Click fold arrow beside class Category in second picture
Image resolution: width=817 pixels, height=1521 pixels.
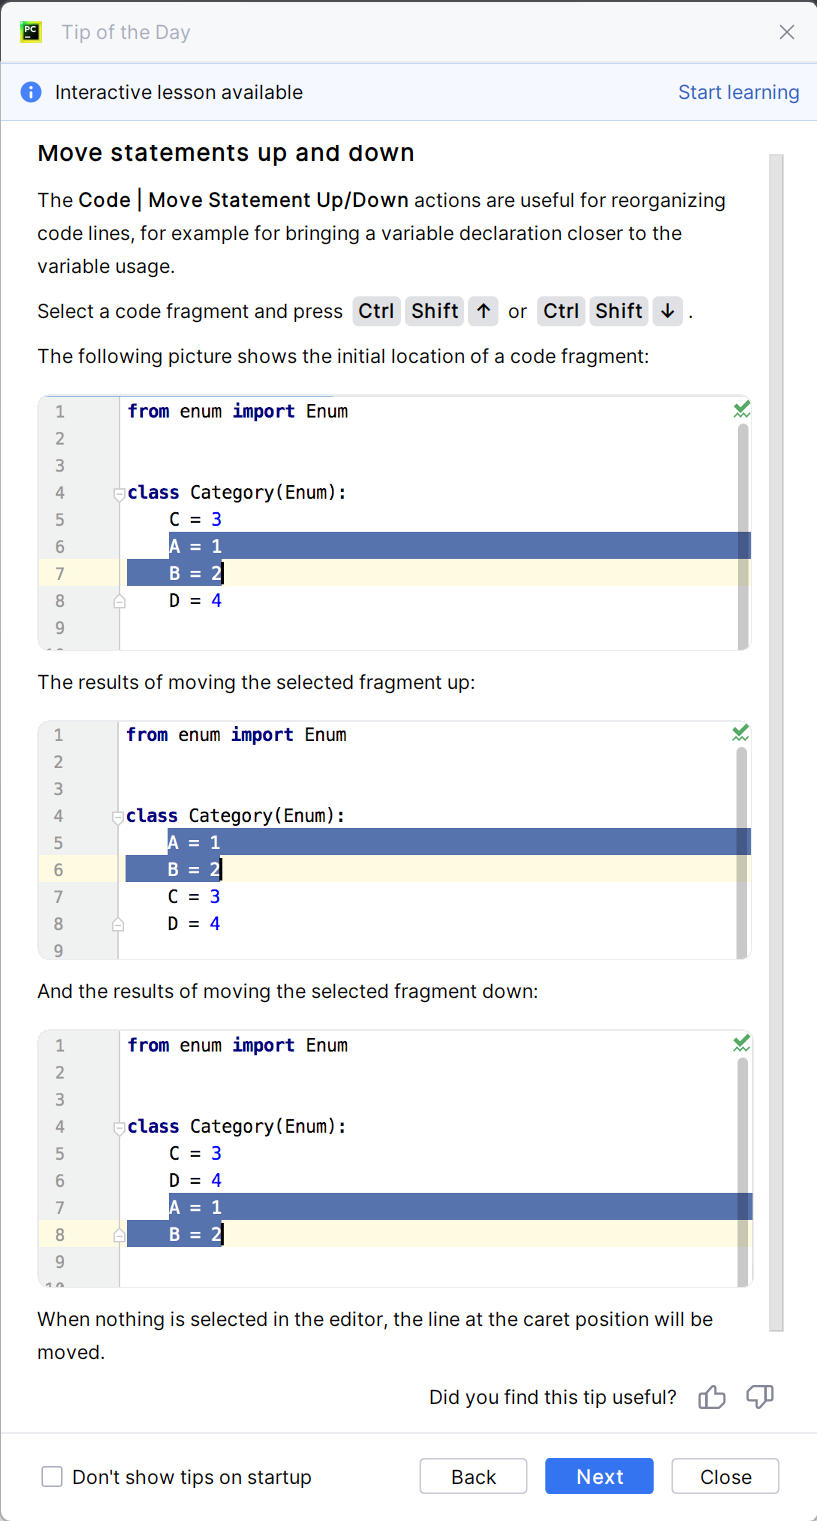tap(118, 817)
